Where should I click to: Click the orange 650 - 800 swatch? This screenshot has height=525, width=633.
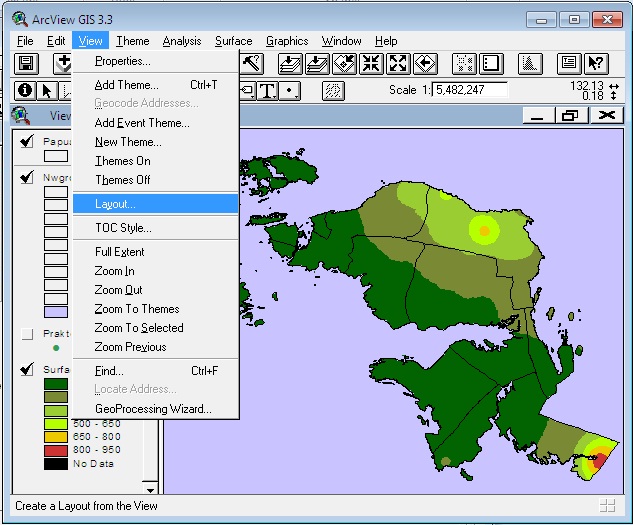click(56, 437)
